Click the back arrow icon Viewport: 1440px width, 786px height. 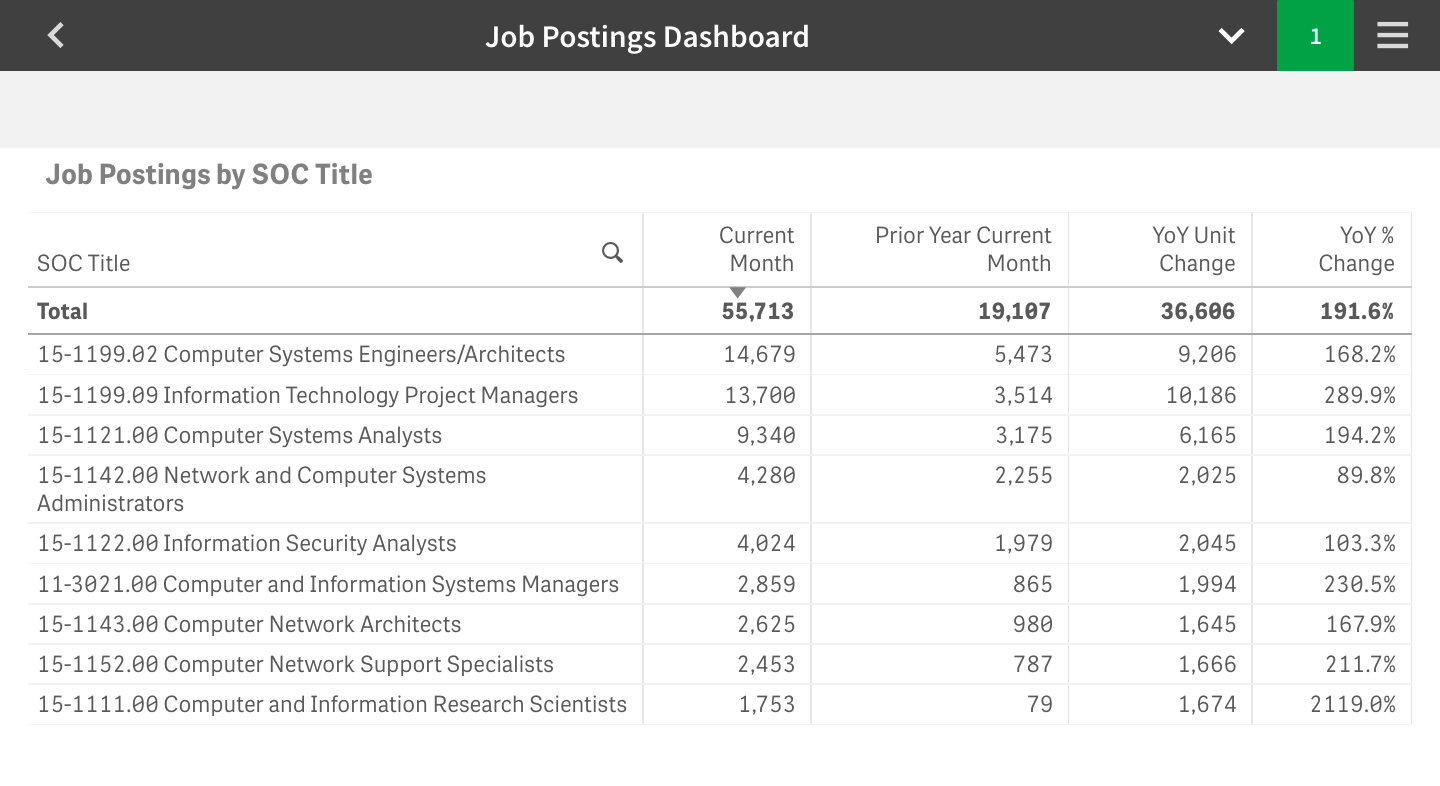56,36
